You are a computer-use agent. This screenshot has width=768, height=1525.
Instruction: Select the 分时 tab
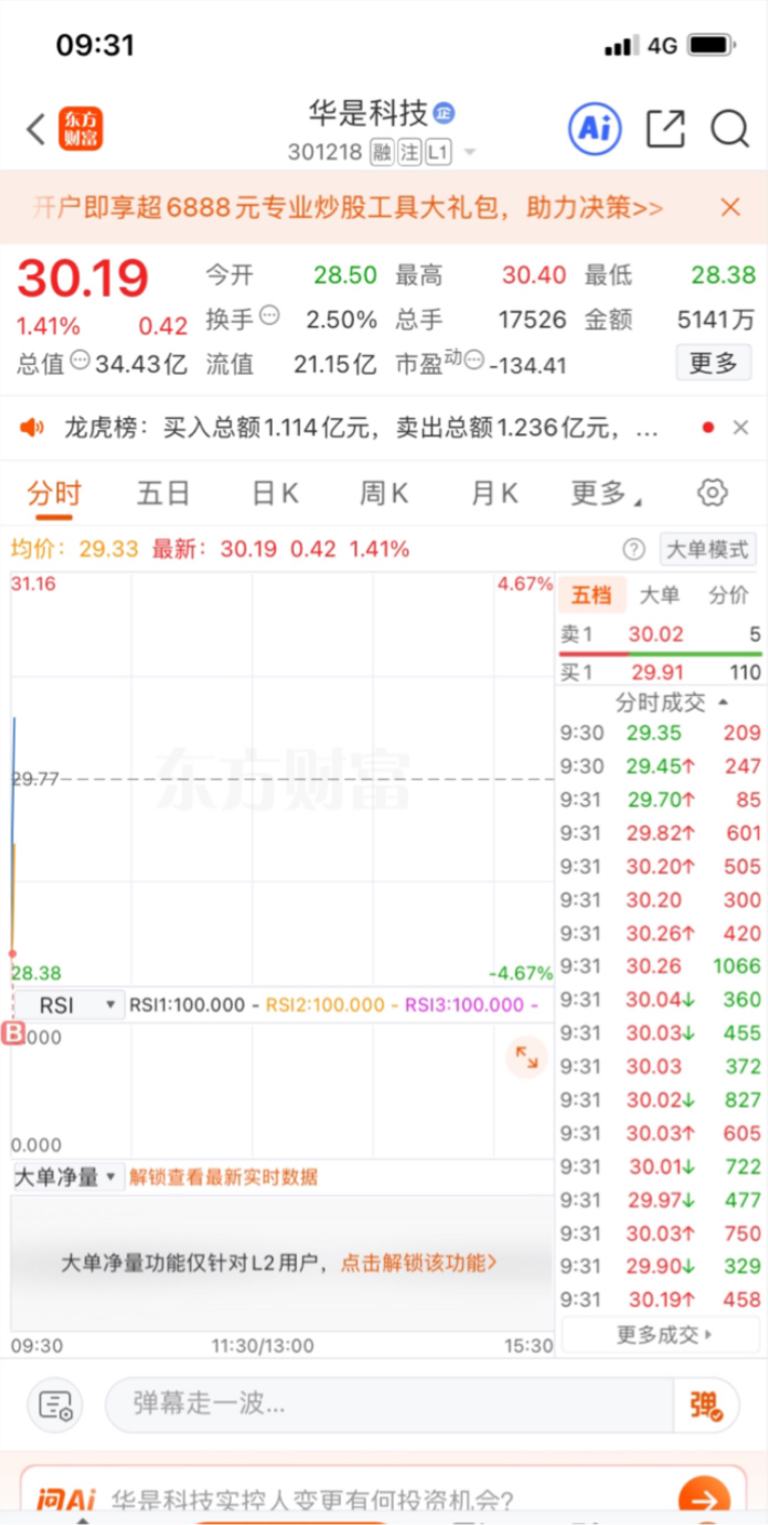tap(54, 493)
